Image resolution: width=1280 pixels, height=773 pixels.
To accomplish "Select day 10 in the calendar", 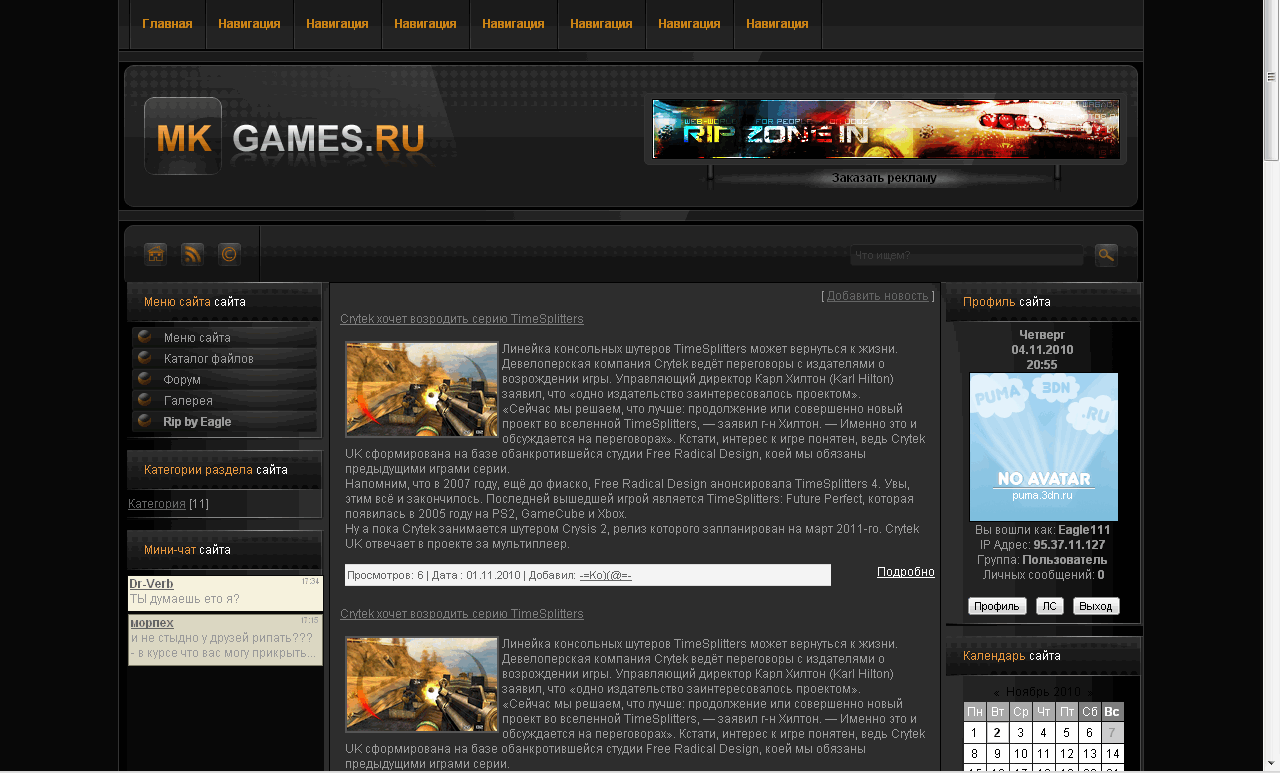I will coord(1020,754).
